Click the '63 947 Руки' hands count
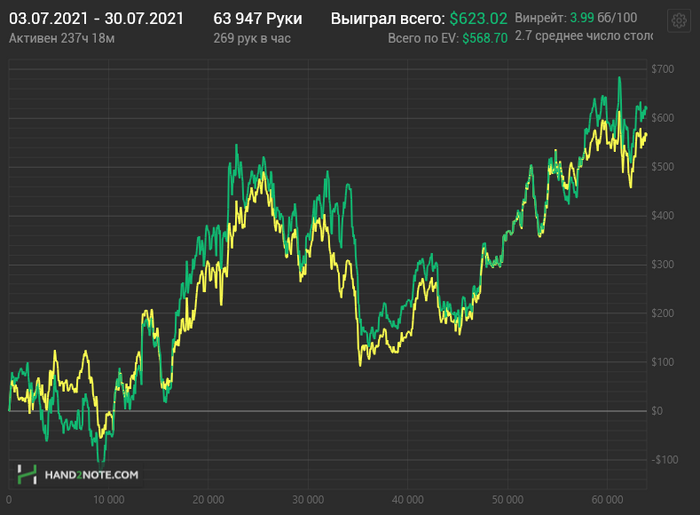Viewport: 700px width, 515px height. pos(258,19)
